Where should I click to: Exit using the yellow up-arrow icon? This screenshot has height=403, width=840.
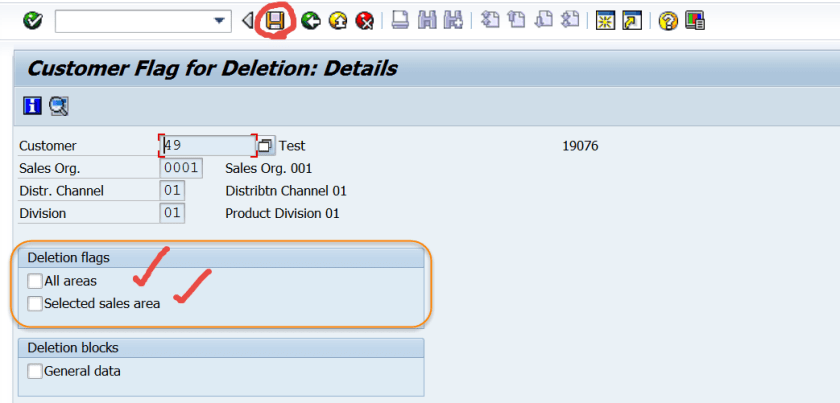(x=338, y=21)
